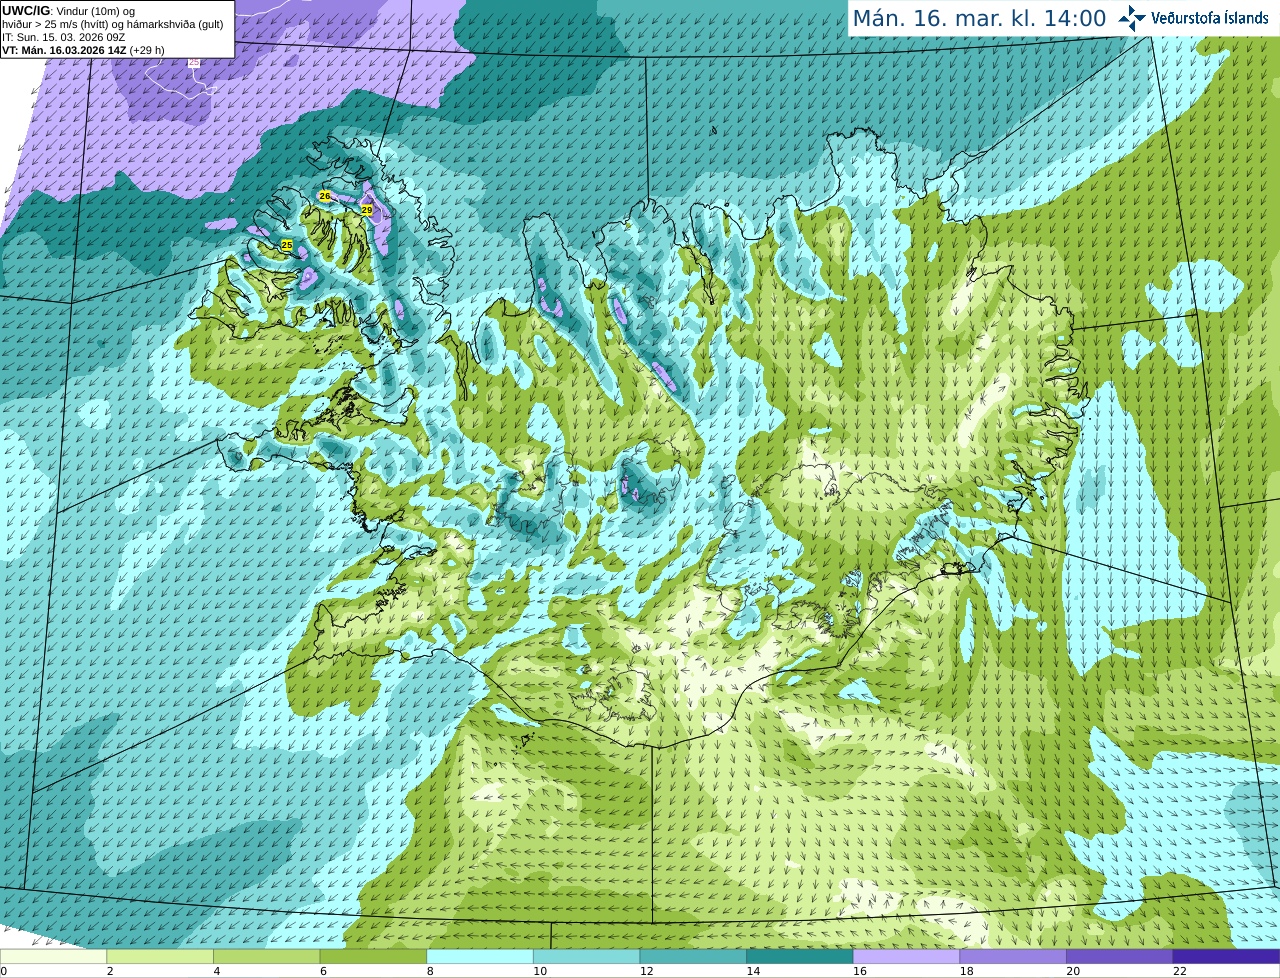The image size is (1280, 978).
Task: Click the 8–10 m/s light cyan swatch
Action: click(x=480, y=956)
